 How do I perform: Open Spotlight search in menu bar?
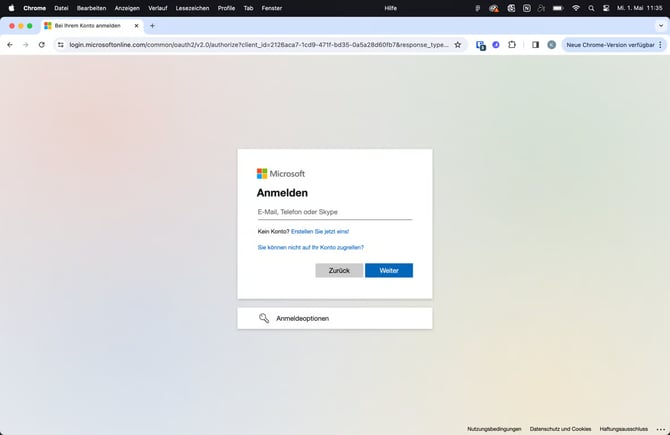click(x=591, y=8)
